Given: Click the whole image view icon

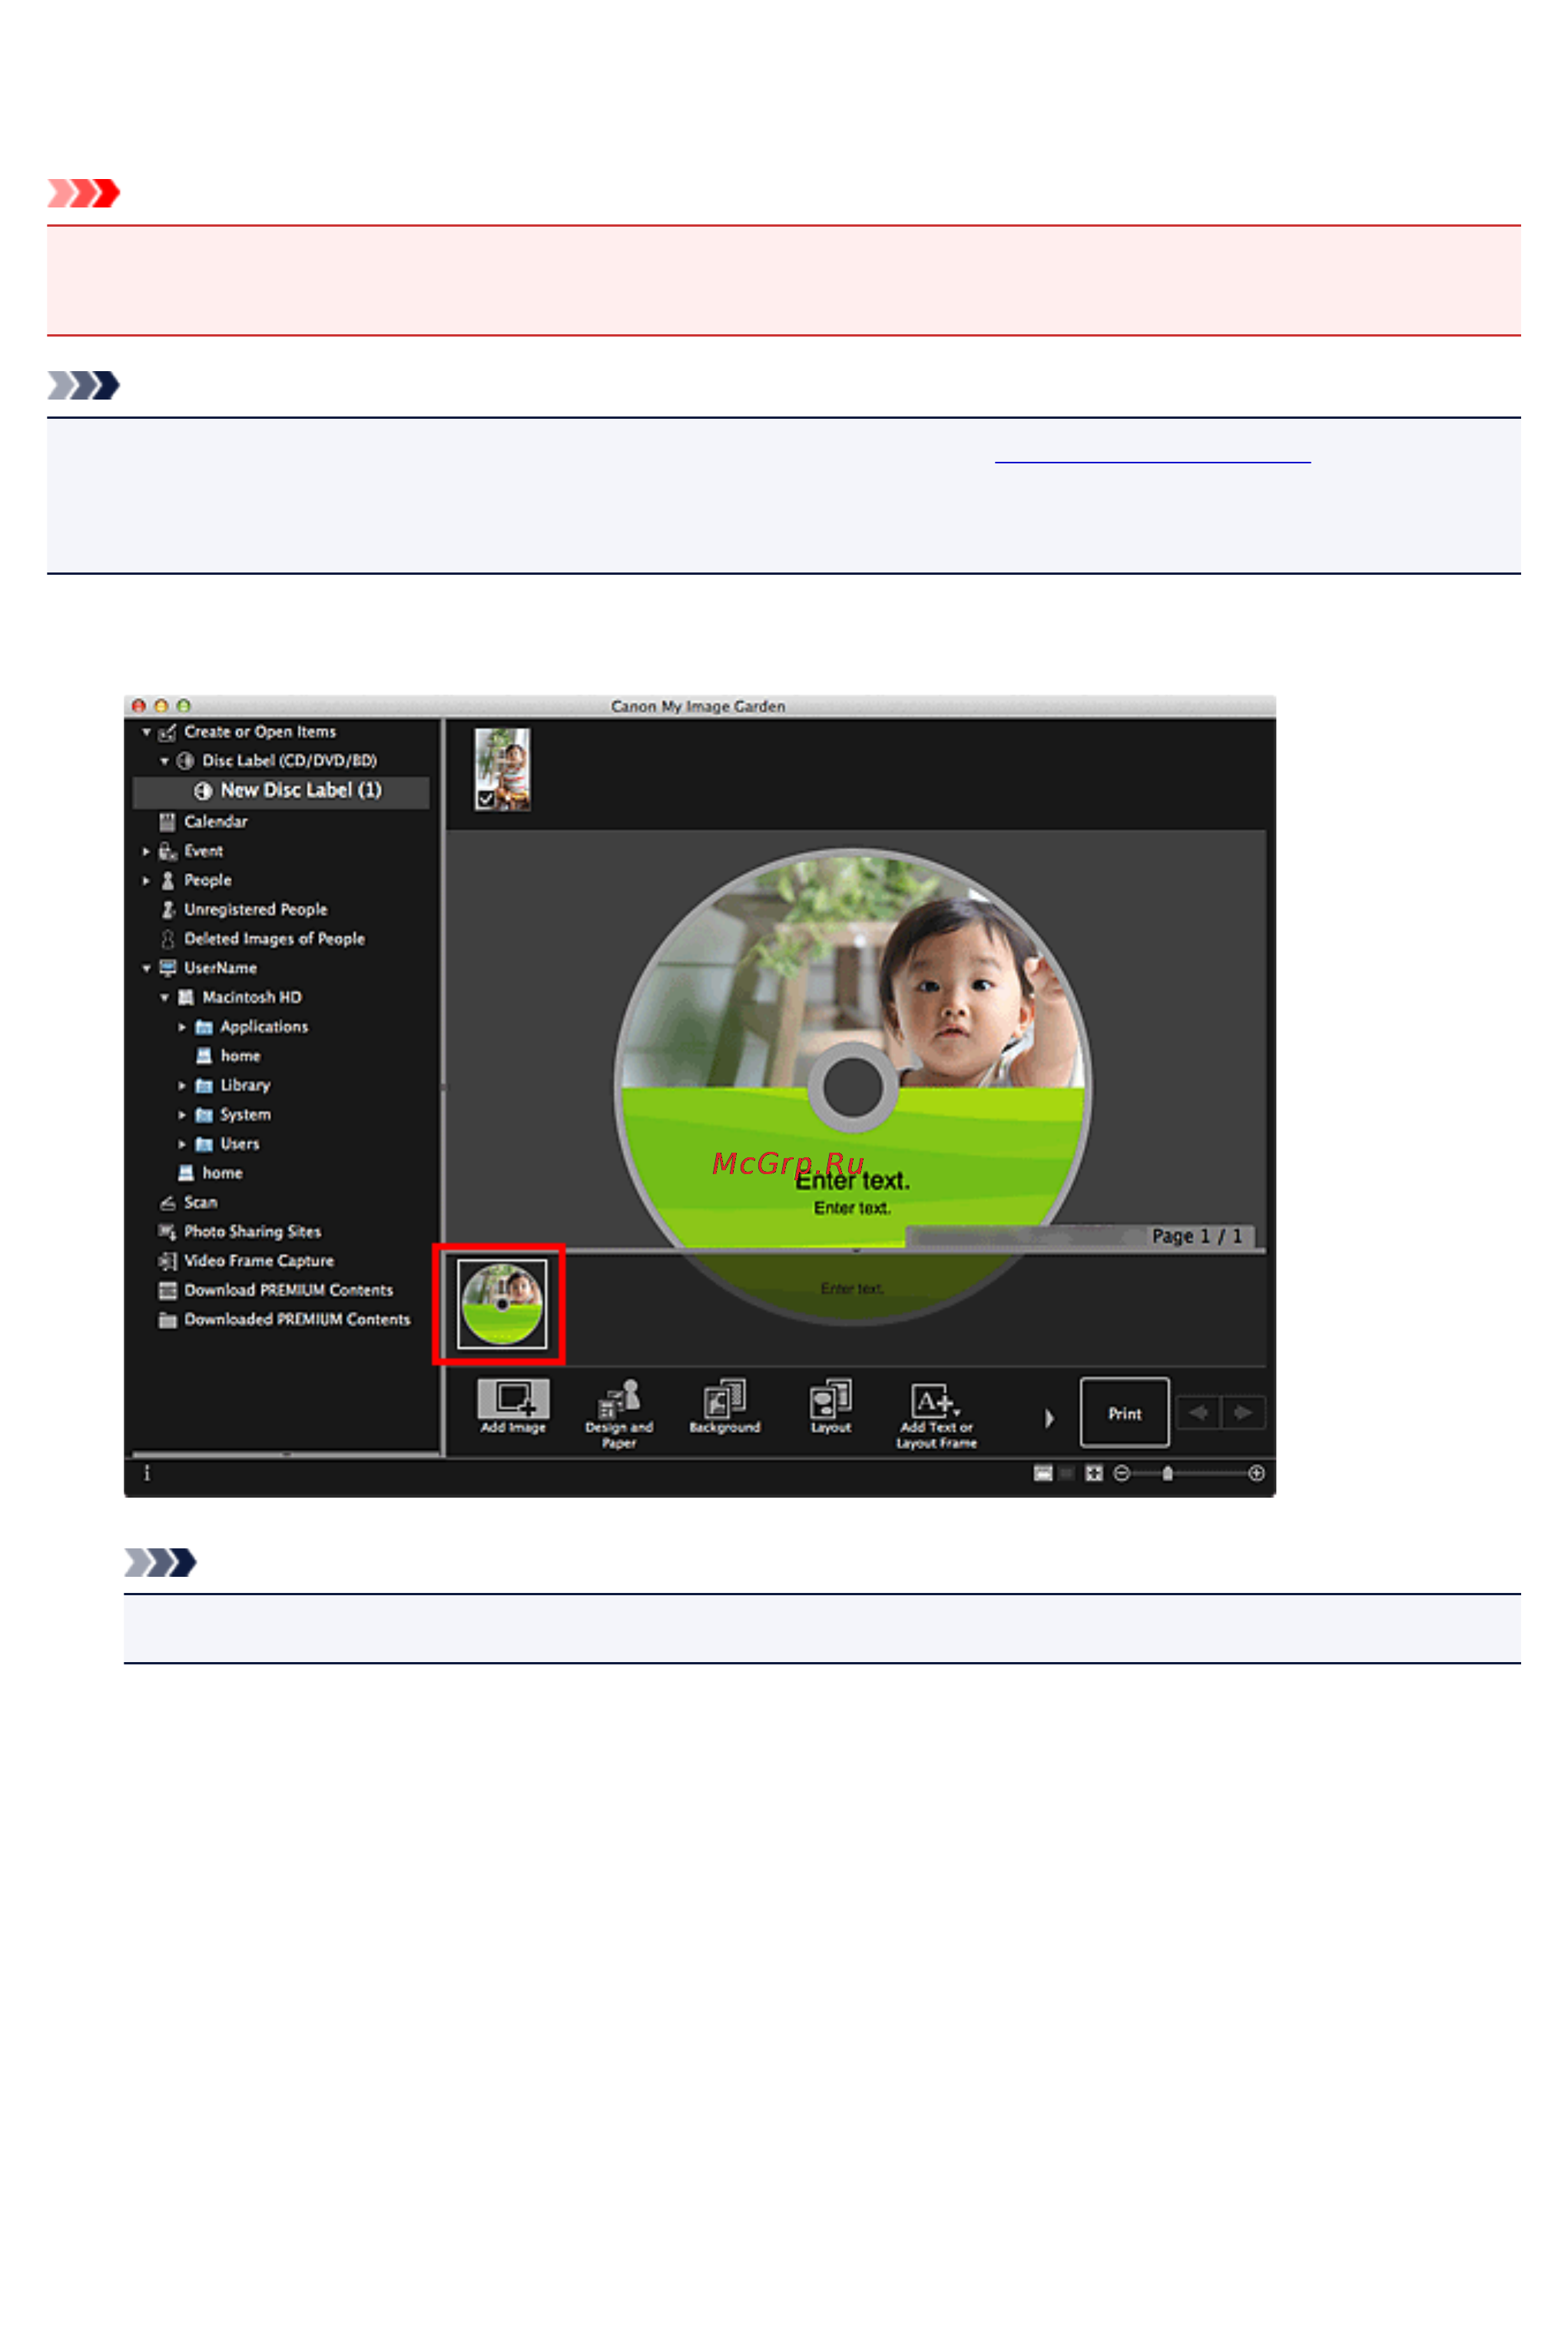Looking at the screenshot, I should (1094, 1473).
